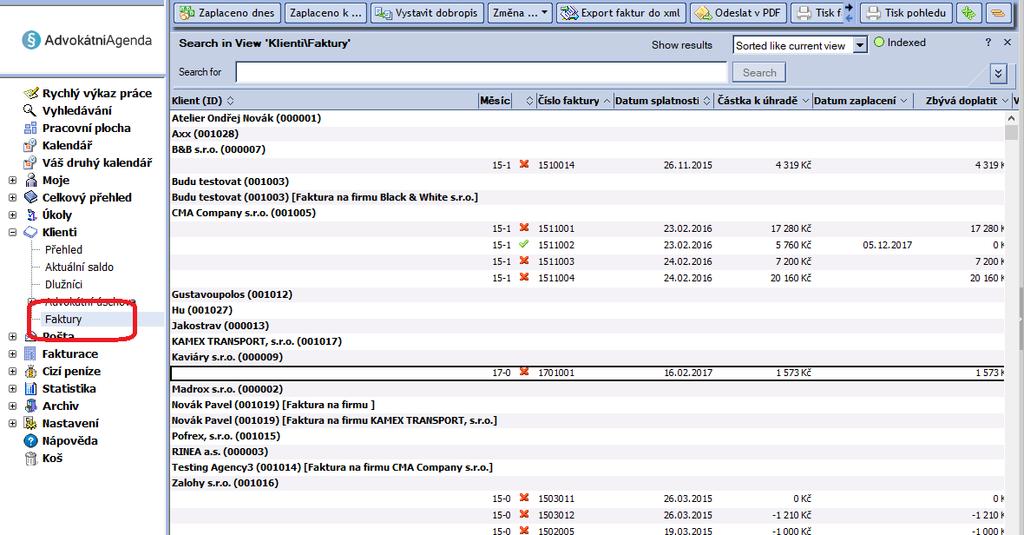Open Nápověda help icon
The width and height of the screenshot is (1024, 535).
31,441
